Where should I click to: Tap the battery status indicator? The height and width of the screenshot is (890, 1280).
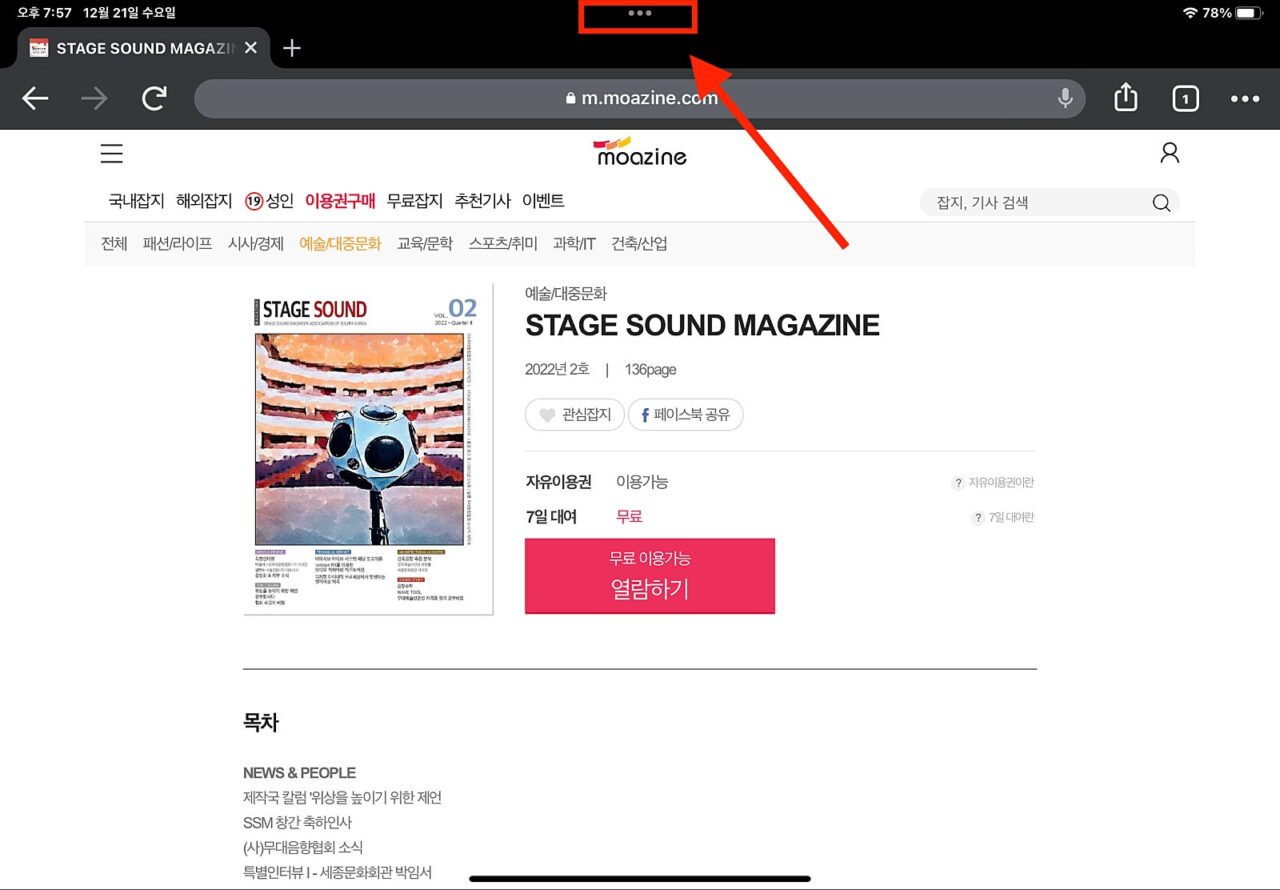[1249, 13]
